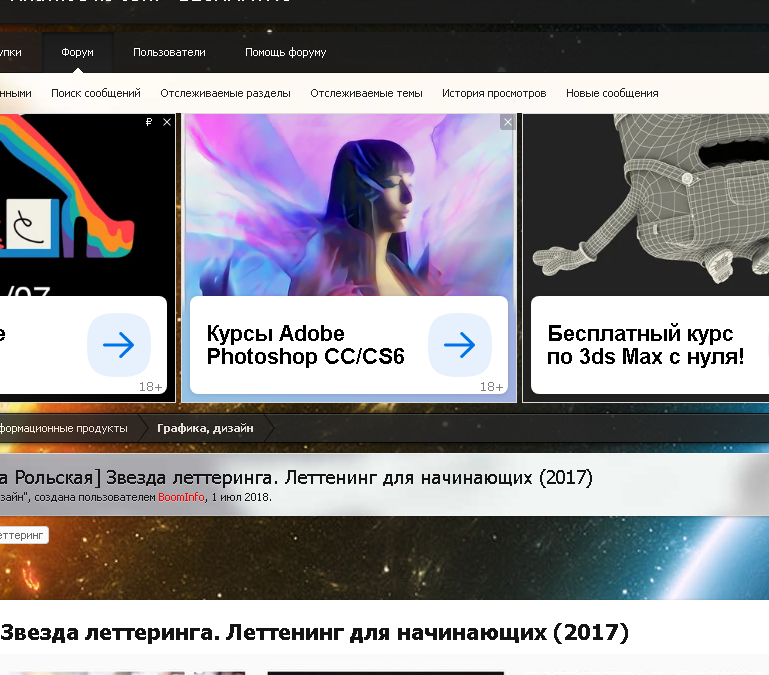Close the rainbow house ad
This screenshot has height=675, width=769.
(x=167, y=122)
